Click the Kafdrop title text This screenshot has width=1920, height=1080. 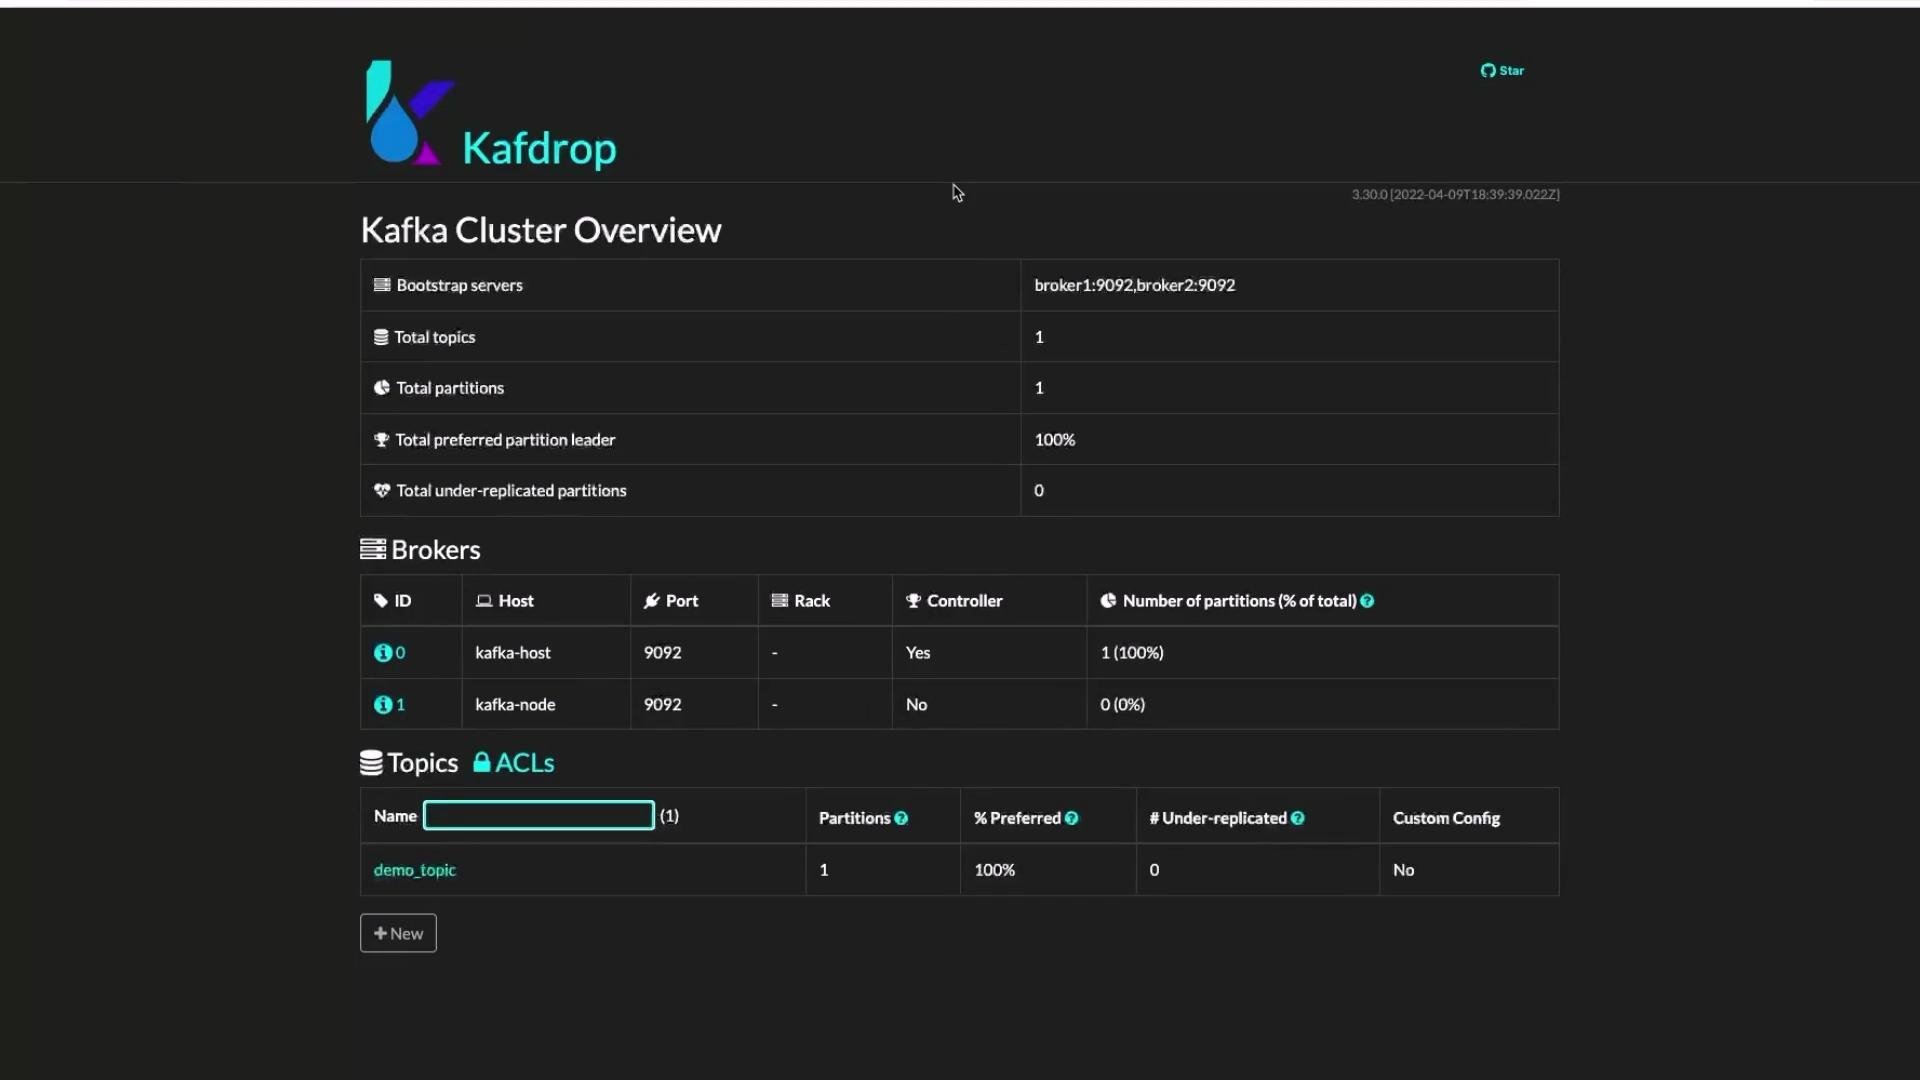(x=539, y=148)
